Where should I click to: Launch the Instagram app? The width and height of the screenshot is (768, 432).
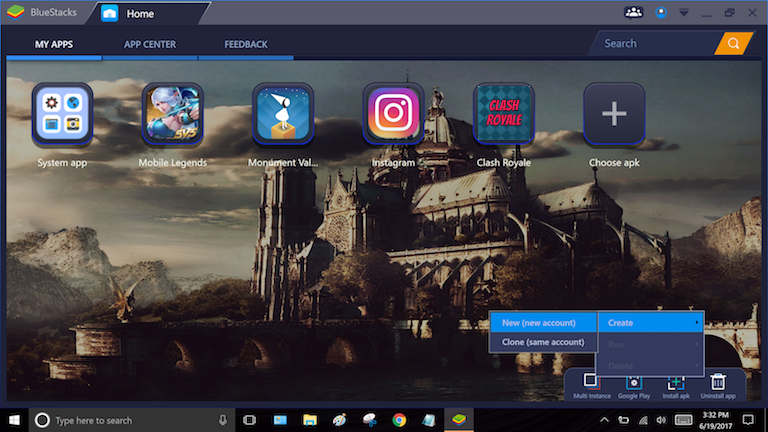point(393,114)
